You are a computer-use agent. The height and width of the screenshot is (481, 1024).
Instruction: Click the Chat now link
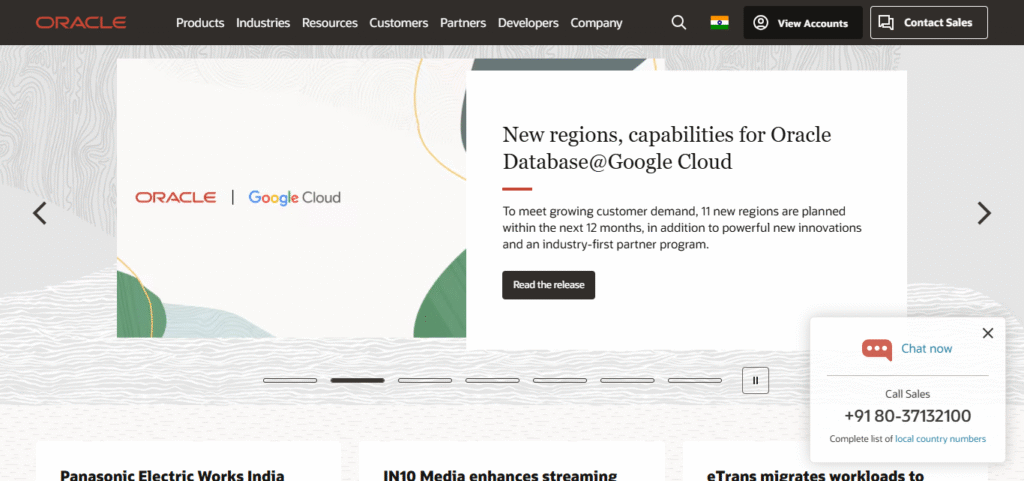(x=927, y=349)
